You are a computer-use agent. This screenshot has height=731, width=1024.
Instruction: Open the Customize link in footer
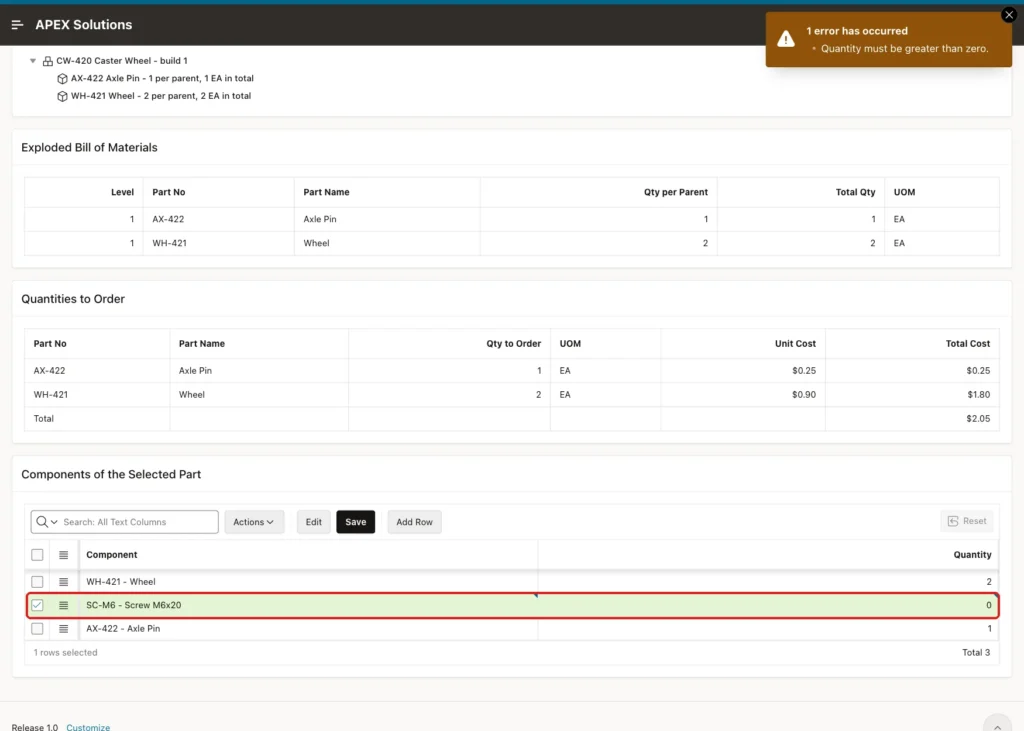(x=88, y=726)
